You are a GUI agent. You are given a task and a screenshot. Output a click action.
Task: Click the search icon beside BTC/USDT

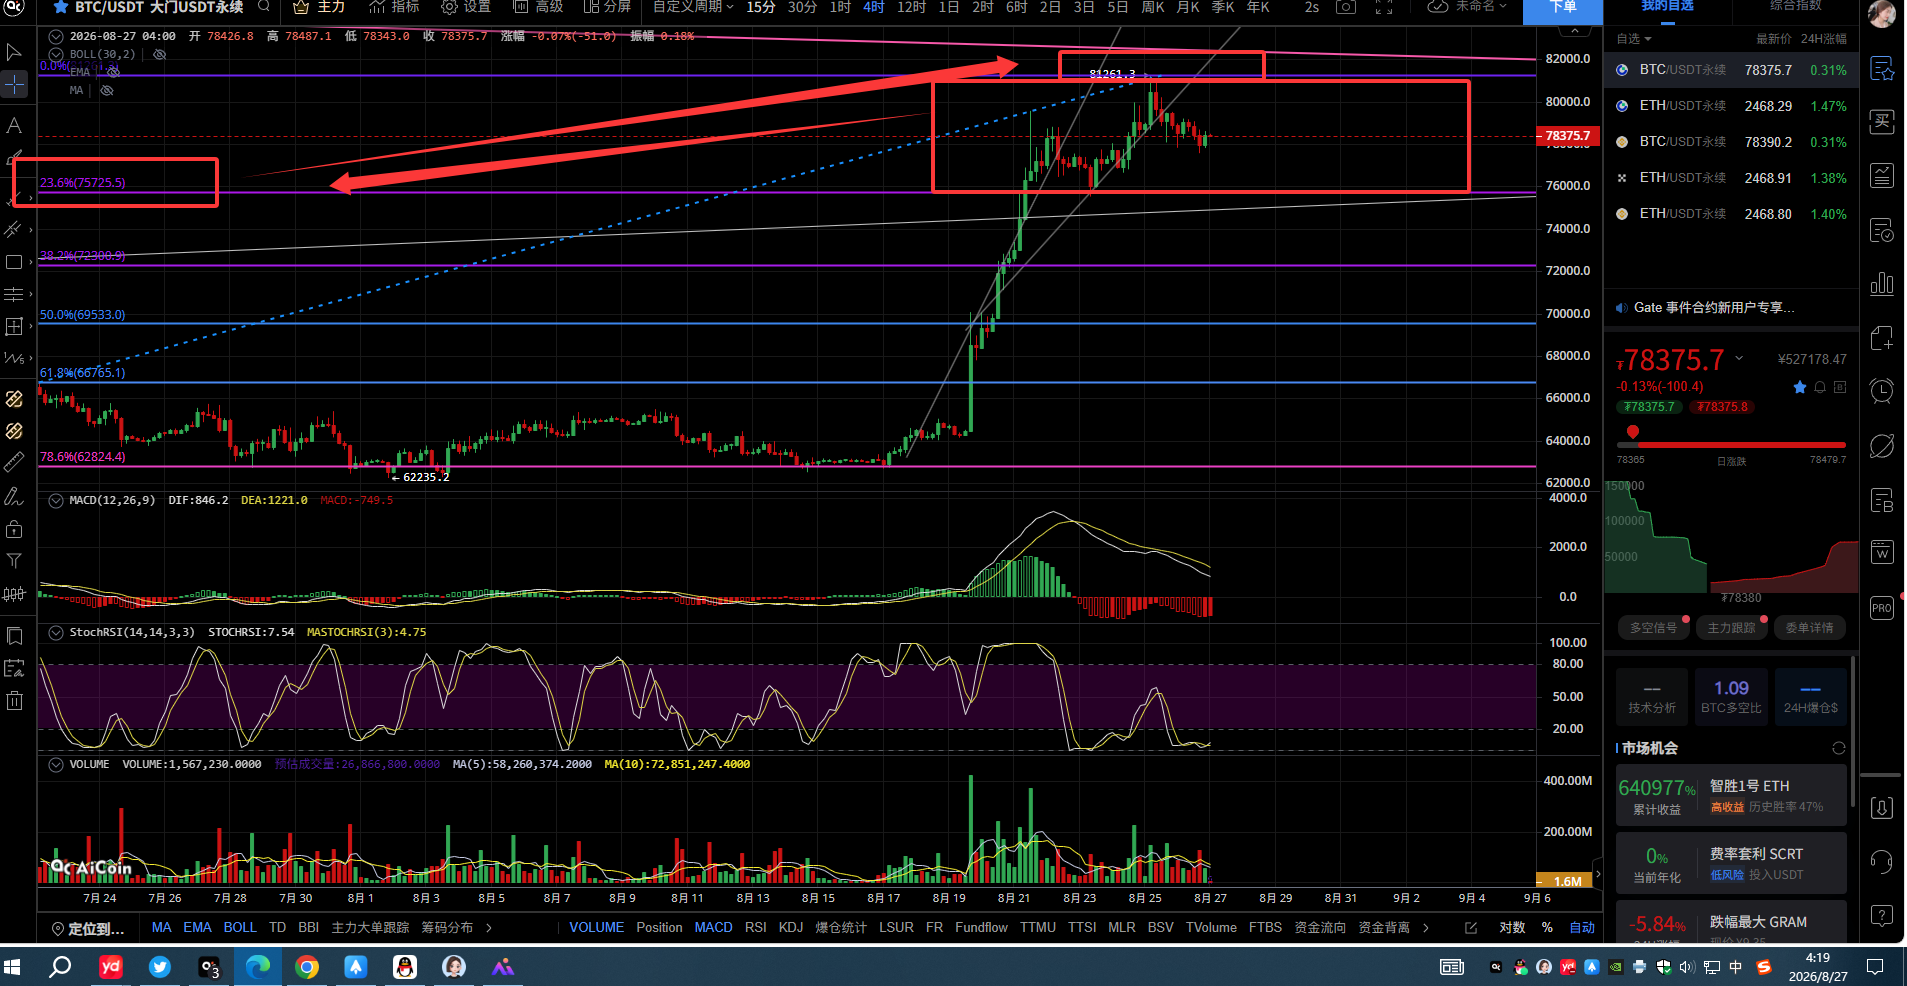[x=264, y=7]
